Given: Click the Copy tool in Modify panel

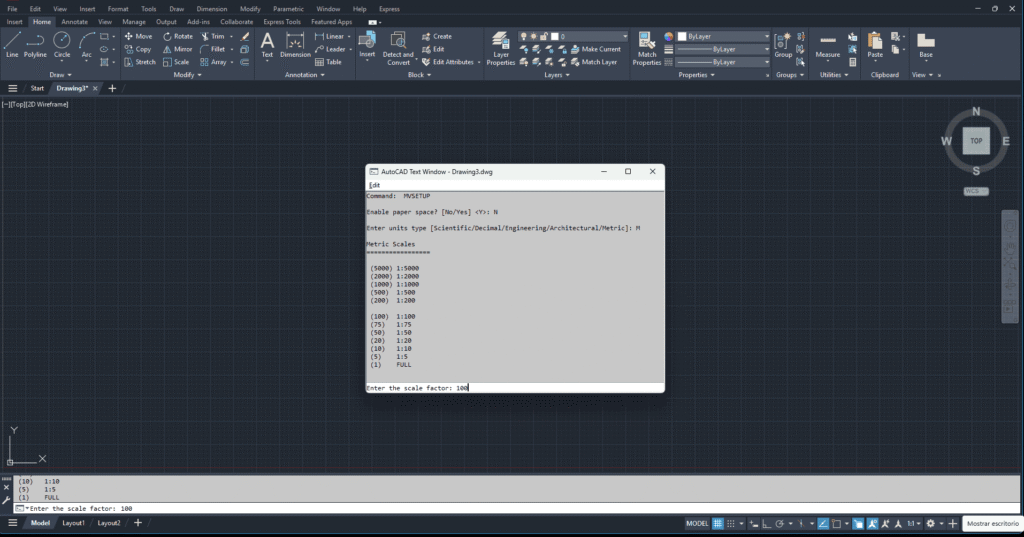Looking at the screenshot, I should pos(138,49).
